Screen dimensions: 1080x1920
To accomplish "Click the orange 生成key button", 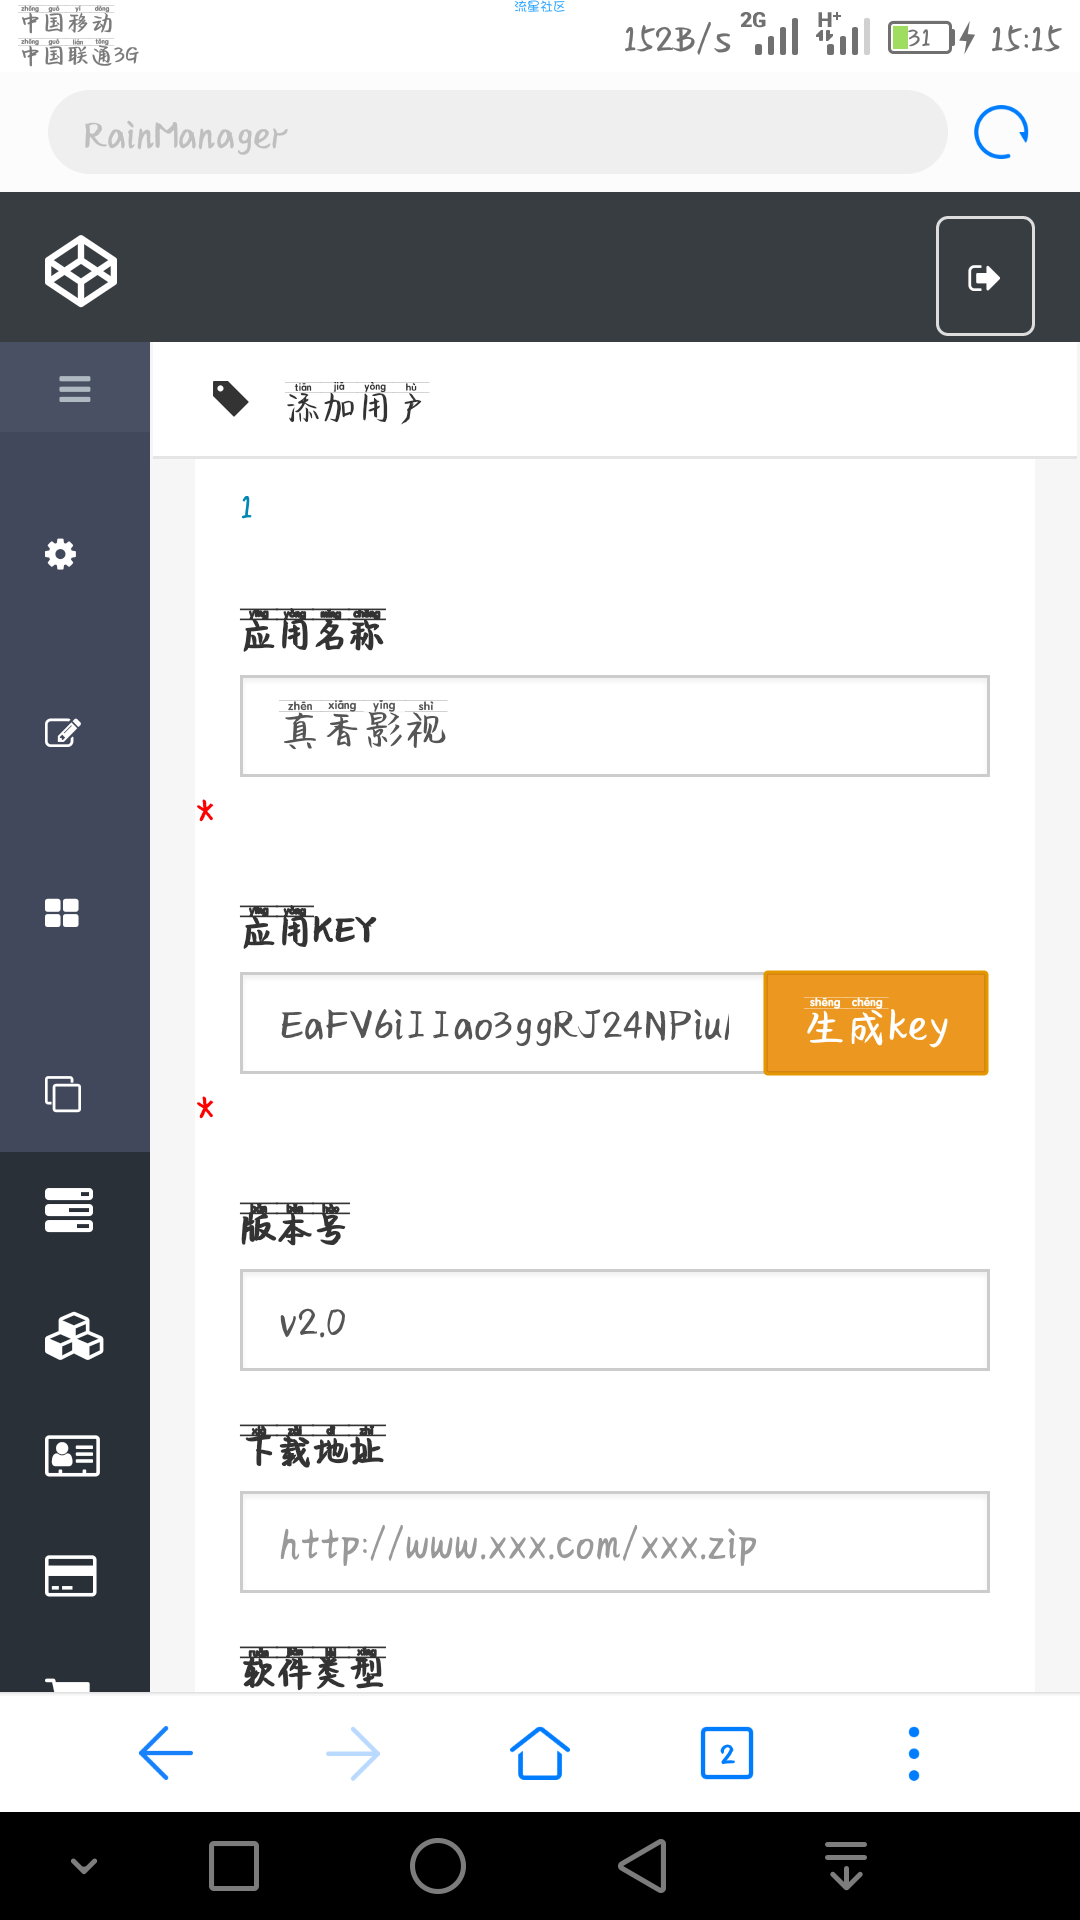I will click(x=876, y=1023).
